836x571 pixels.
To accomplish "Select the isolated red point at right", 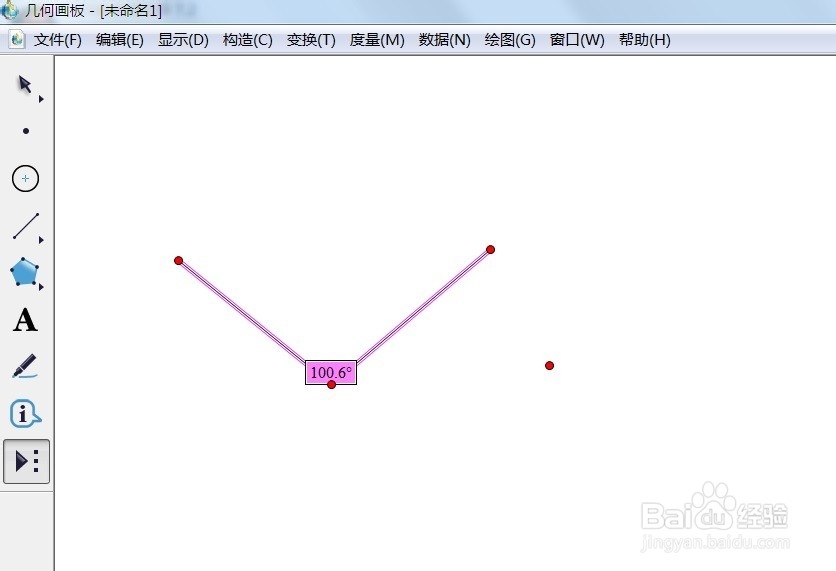I will (x=550, y=365).
